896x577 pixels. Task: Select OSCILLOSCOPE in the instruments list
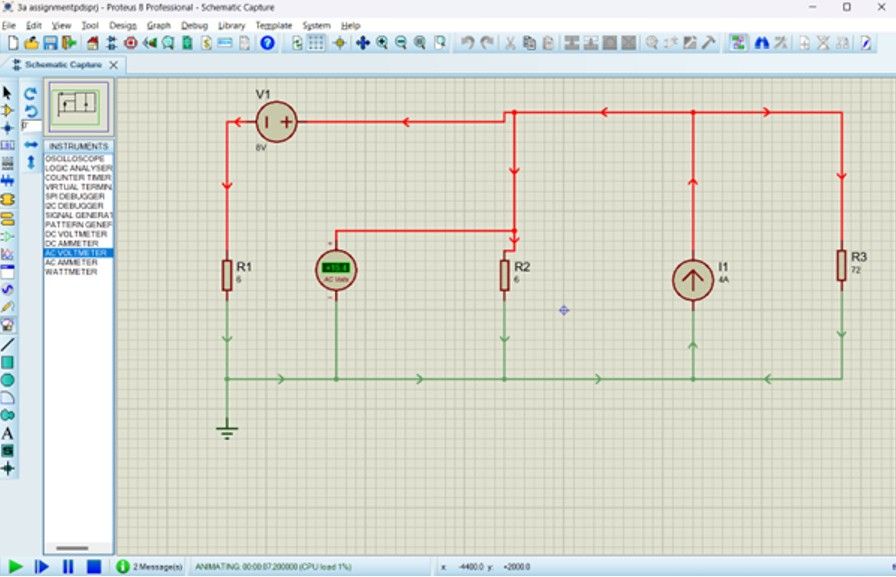[78, 159]
